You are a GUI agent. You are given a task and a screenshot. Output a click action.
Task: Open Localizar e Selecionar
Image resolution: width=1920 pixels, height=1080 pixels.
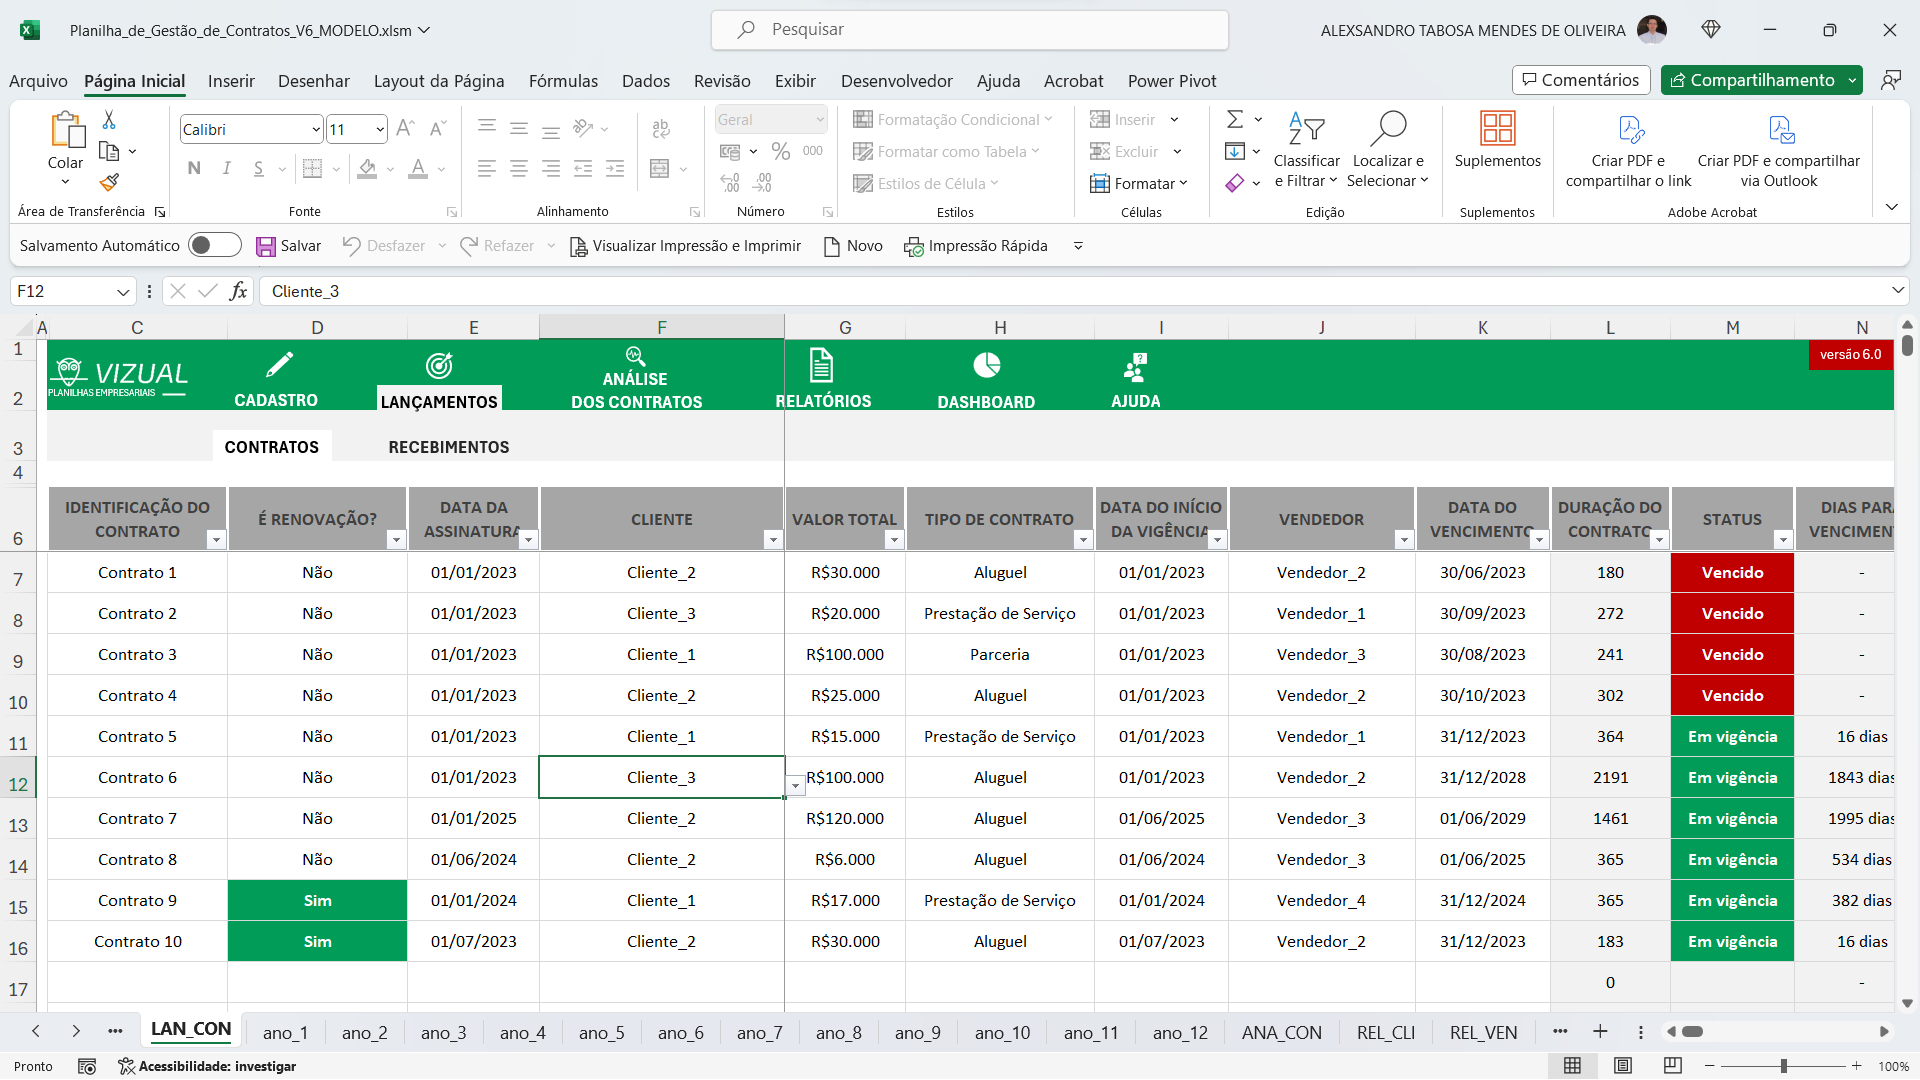[x=1389, y=150]
